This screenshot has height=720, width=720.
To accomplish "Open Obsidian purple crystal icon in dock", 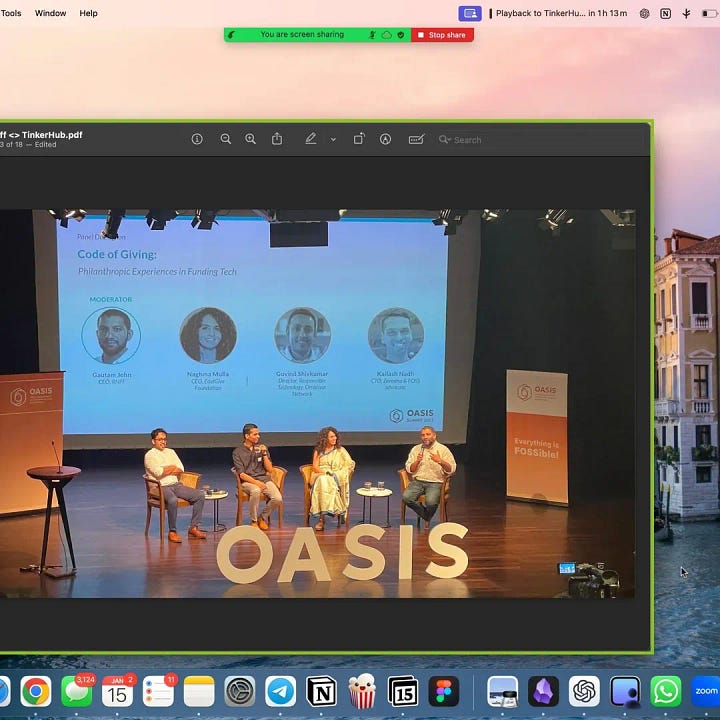I will point(544,691).
